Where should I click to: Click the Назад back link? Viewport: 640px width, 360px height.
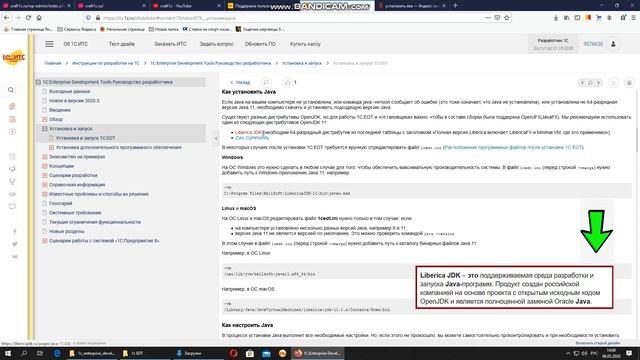point(240,82)
